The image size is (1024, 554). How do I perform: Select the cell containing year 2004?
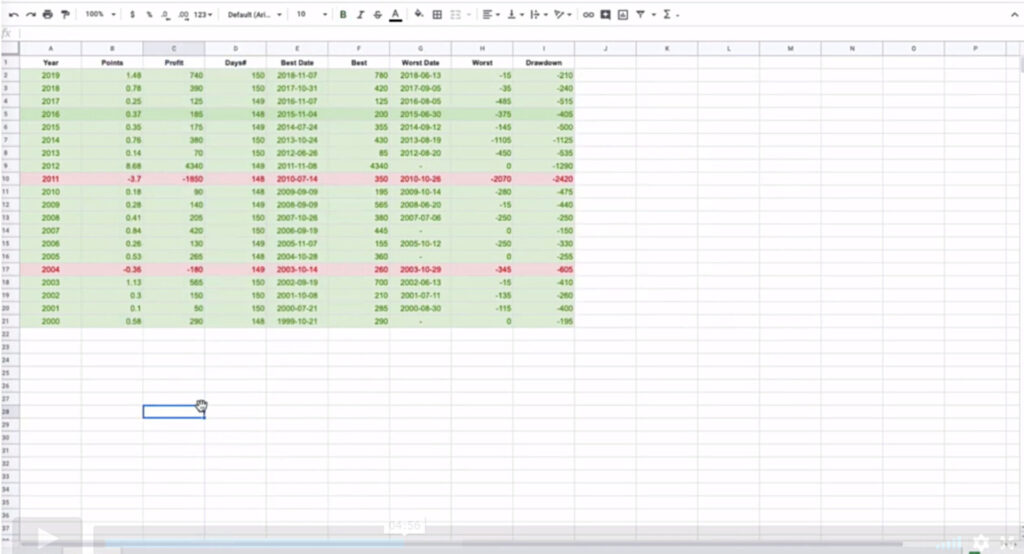click(x=50, y=269)
